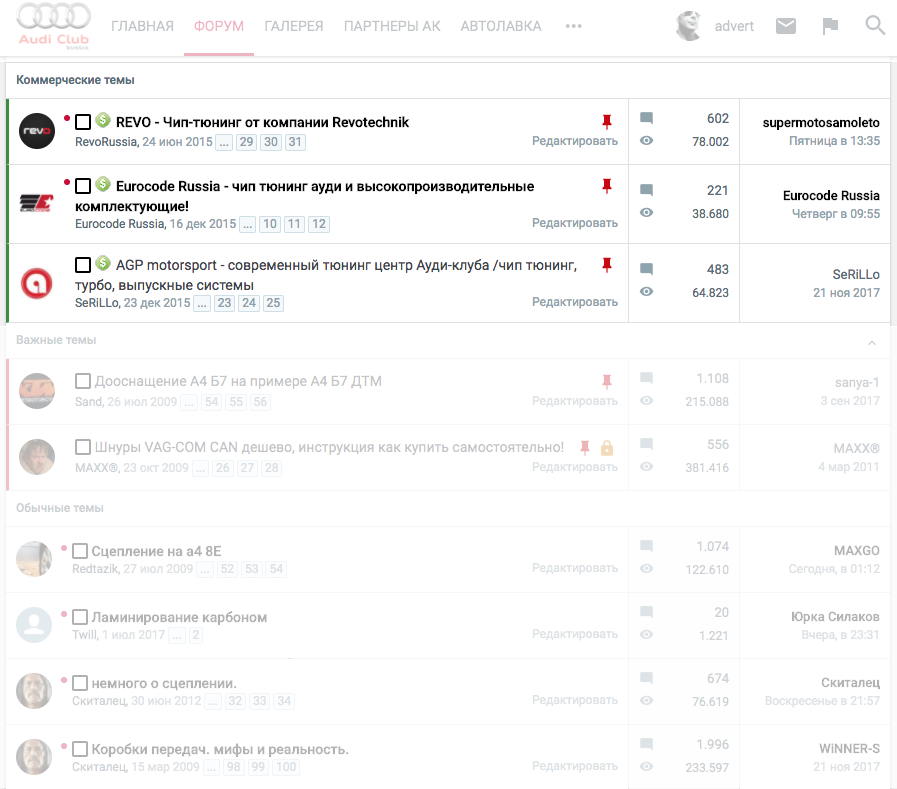
Task: Go to page 100 of Коробки передач thread
Action: 286,767
